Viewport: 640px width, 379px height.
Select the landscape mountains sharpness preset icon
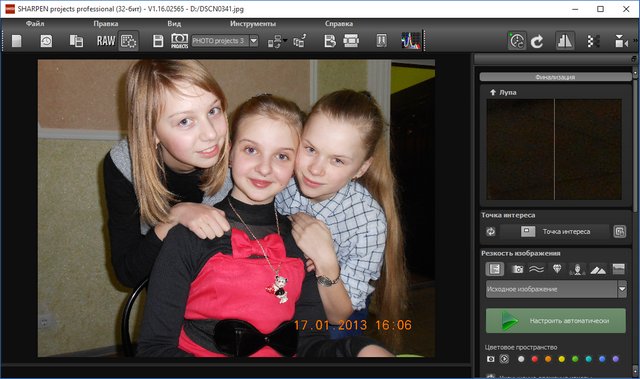point(598,269)
